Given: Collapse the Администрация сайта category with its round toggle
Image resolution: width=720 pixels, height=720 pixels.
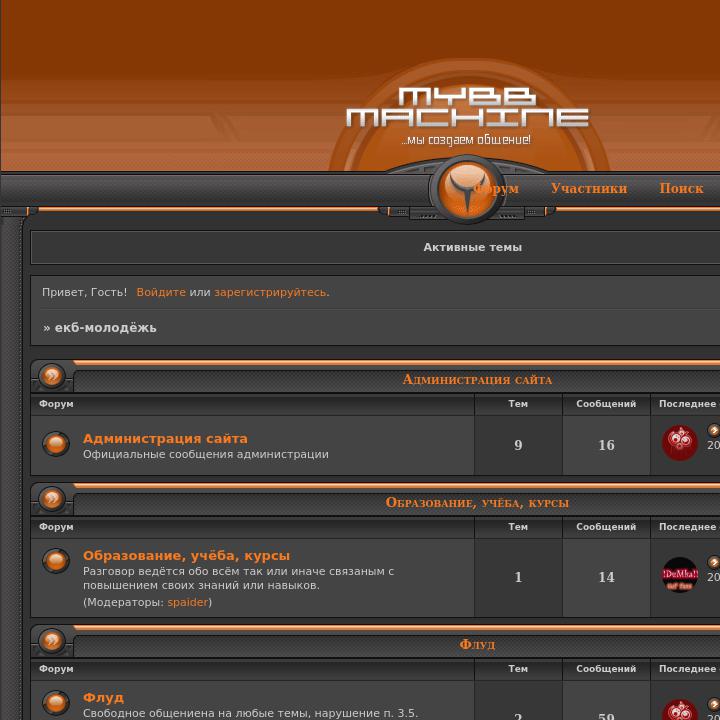Looking at the screenshot, I should click(52, 376).
